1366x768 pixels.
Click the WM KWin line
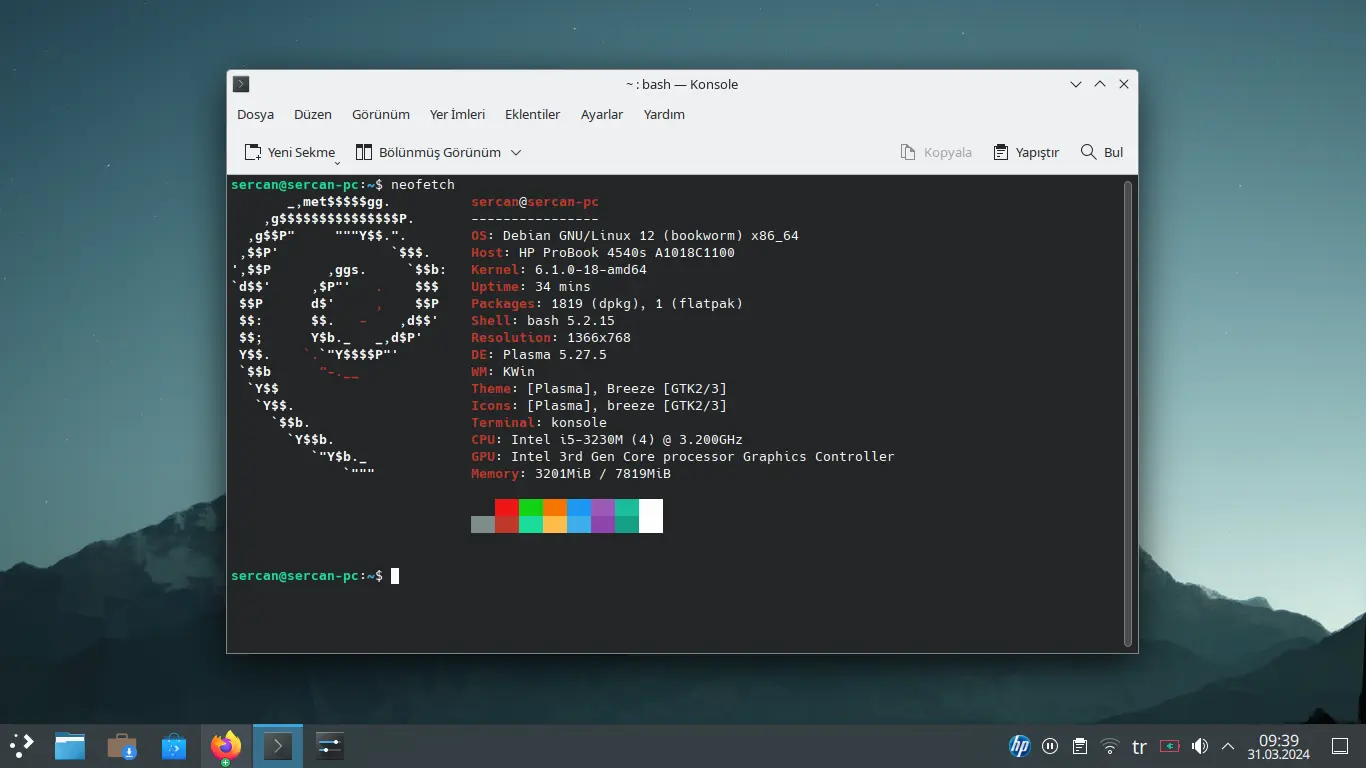(503, 372)
